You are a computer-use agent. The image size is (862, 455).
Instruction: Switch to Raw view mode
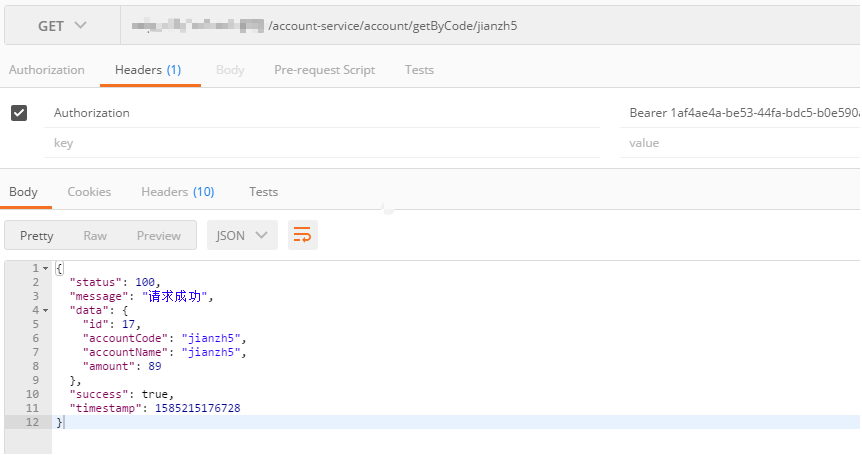[x=95, y=236]
